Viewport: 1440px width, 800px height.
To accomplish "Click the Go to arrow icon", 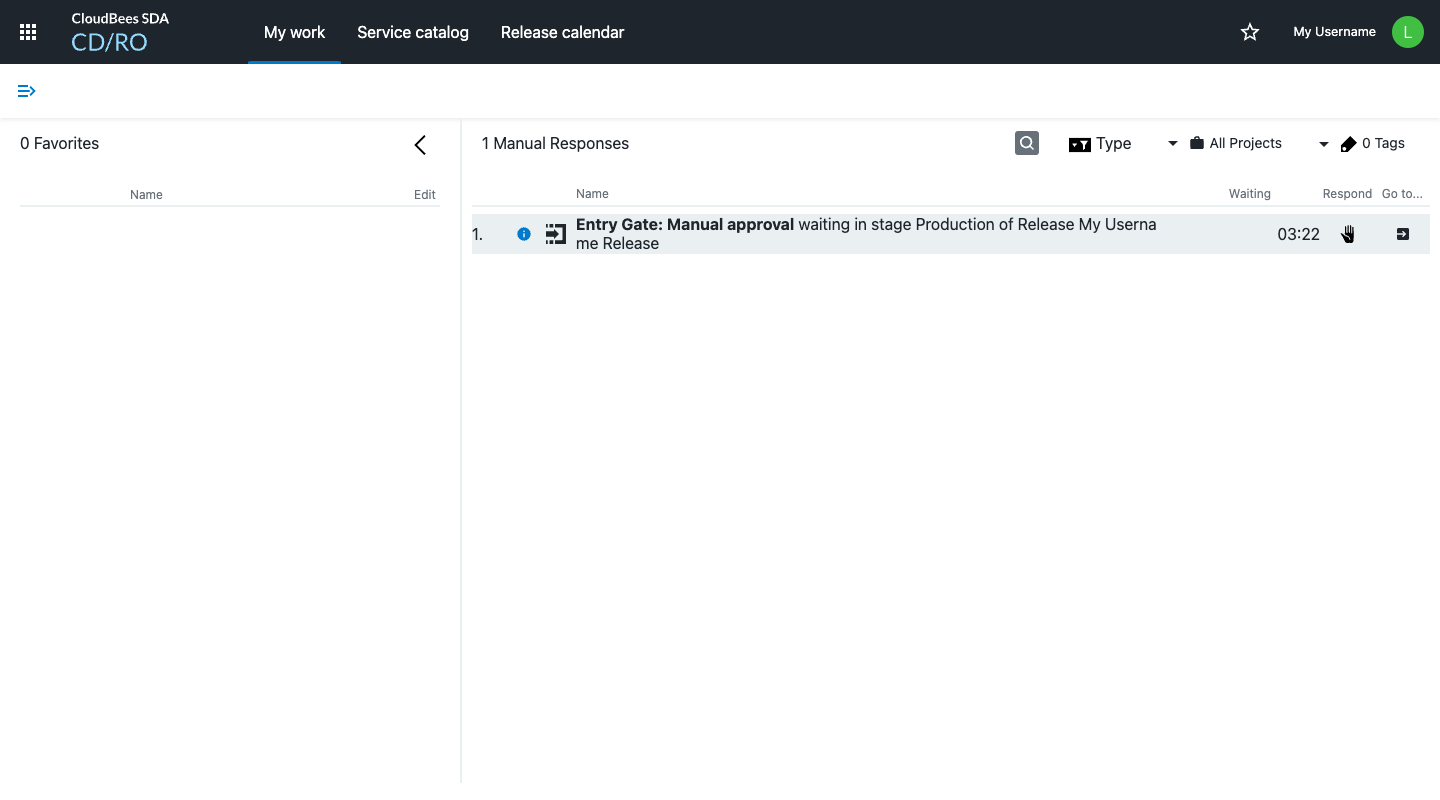I will click(1402, 234).
